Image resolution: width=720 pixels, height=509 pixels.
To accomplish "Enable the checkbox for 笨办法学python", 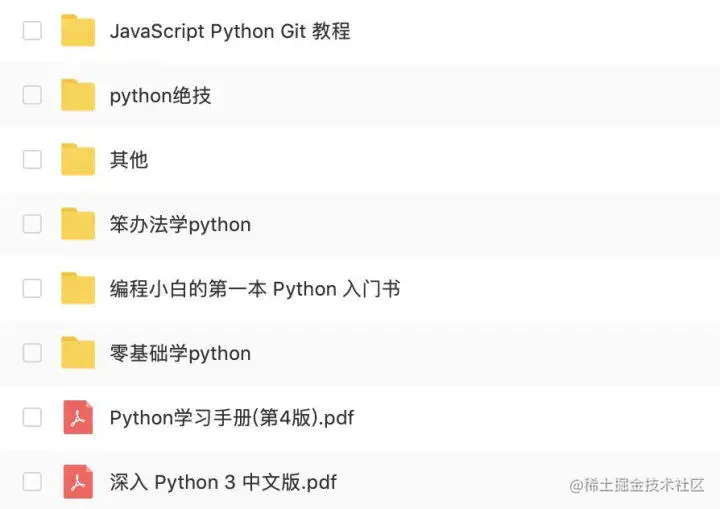I will [x=32, y=224].
